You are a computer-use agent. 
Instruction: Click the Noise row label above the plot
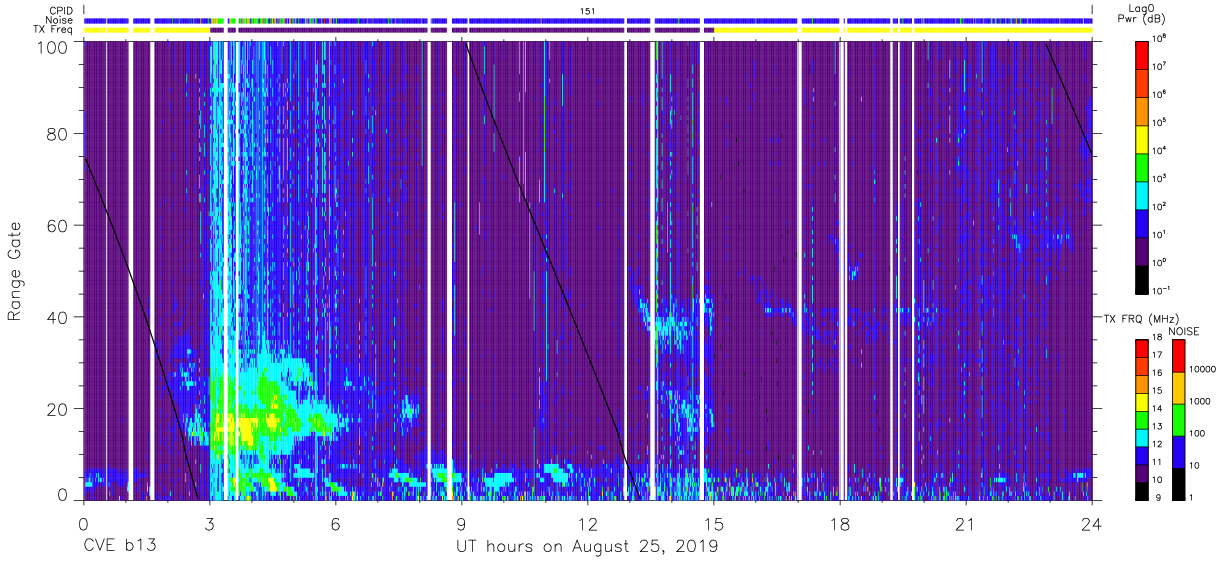(61, 20)
